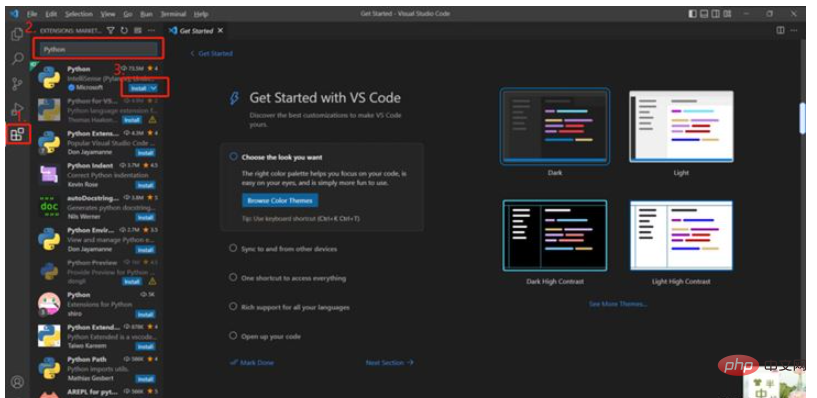Click the filter extensions funnel icon
This screenshot has width=817, height=398.
[x=110, y=31]
